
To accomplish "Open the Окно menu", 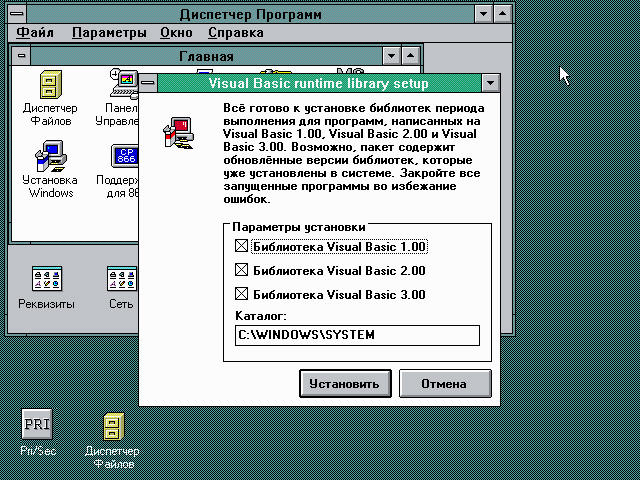I will point(176,33).
